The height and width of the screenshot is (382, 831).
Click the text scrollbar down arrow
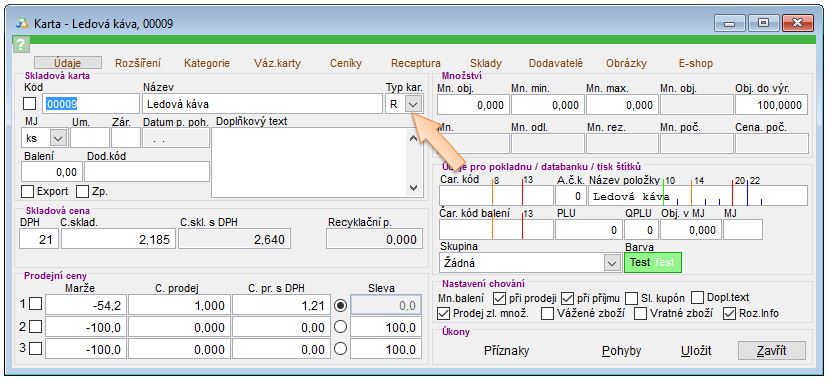point(414,188)
